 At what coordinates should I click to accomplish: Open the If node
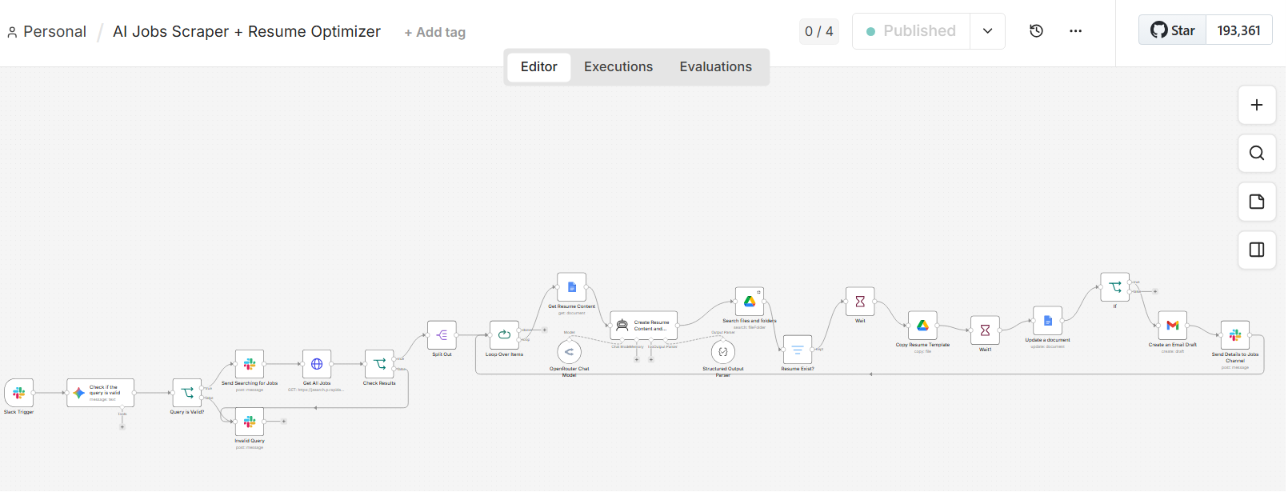click(x=1114, y=287)
